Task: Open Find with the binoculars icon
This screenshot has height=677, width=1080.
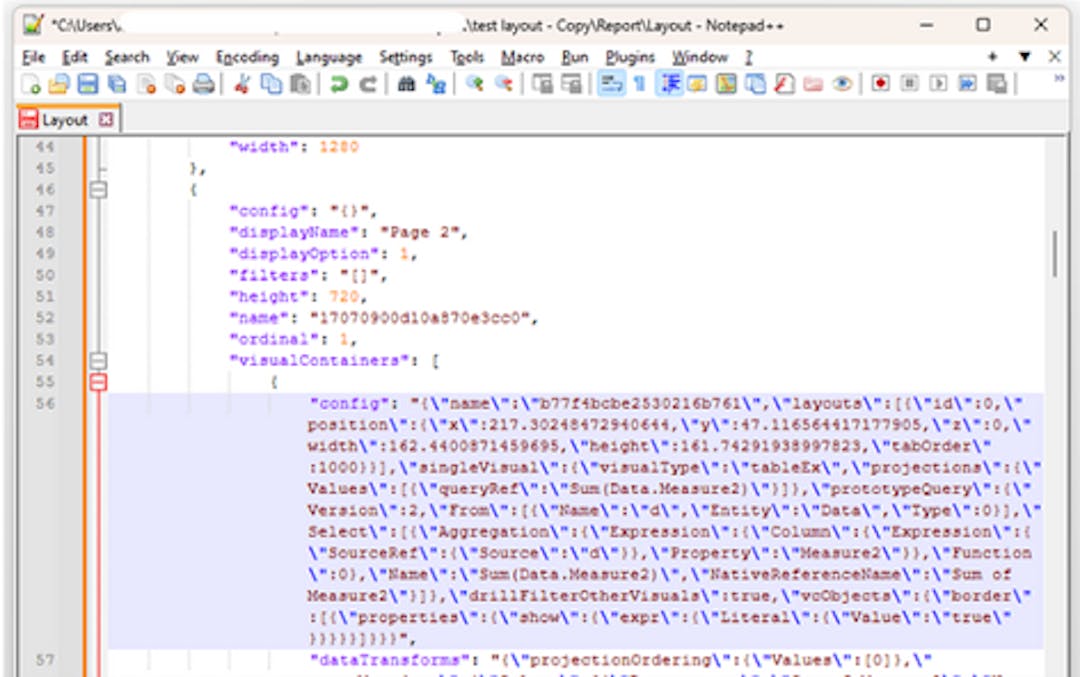Action: pos(406,84)
